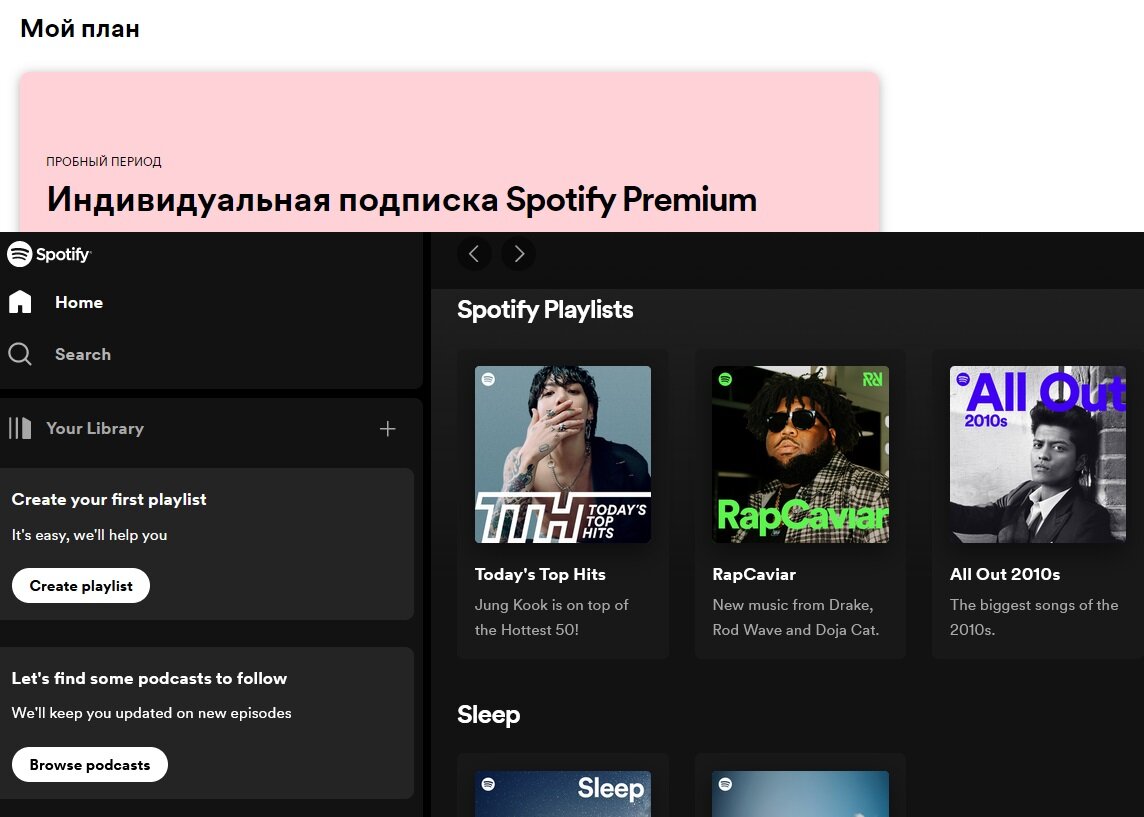This screenshot has height=817, width=1144.
Task: Click "Индивидуальная подписка Spotify Premium" plan title
Action: coord(402,199)
